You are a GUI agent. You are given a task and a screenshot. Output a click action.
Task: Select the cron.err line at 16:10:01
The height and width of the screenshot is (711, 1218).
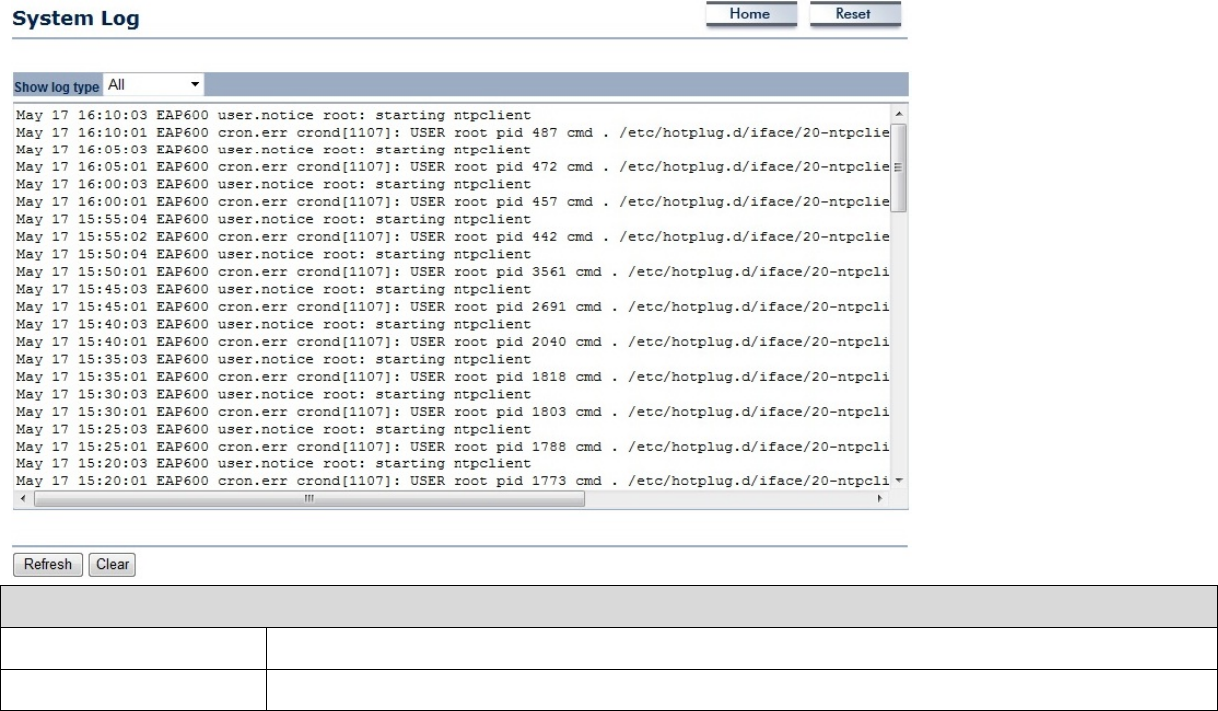click(x=453, y=132)
